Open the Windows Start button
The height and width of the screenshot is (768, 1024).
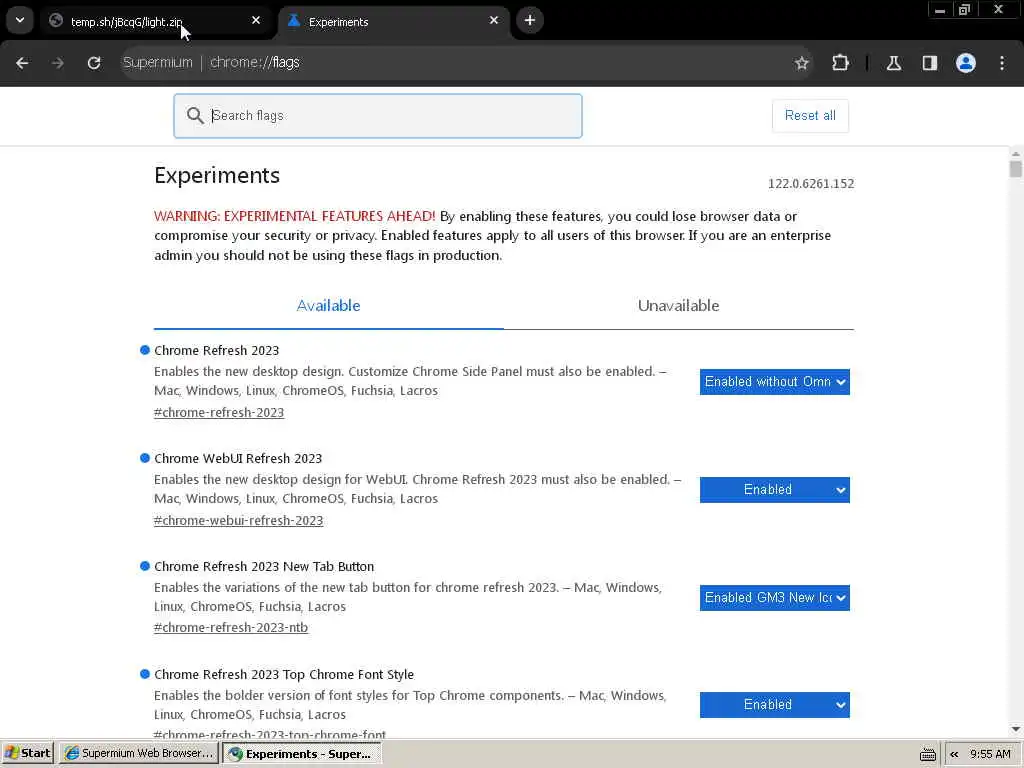[27, 753]
